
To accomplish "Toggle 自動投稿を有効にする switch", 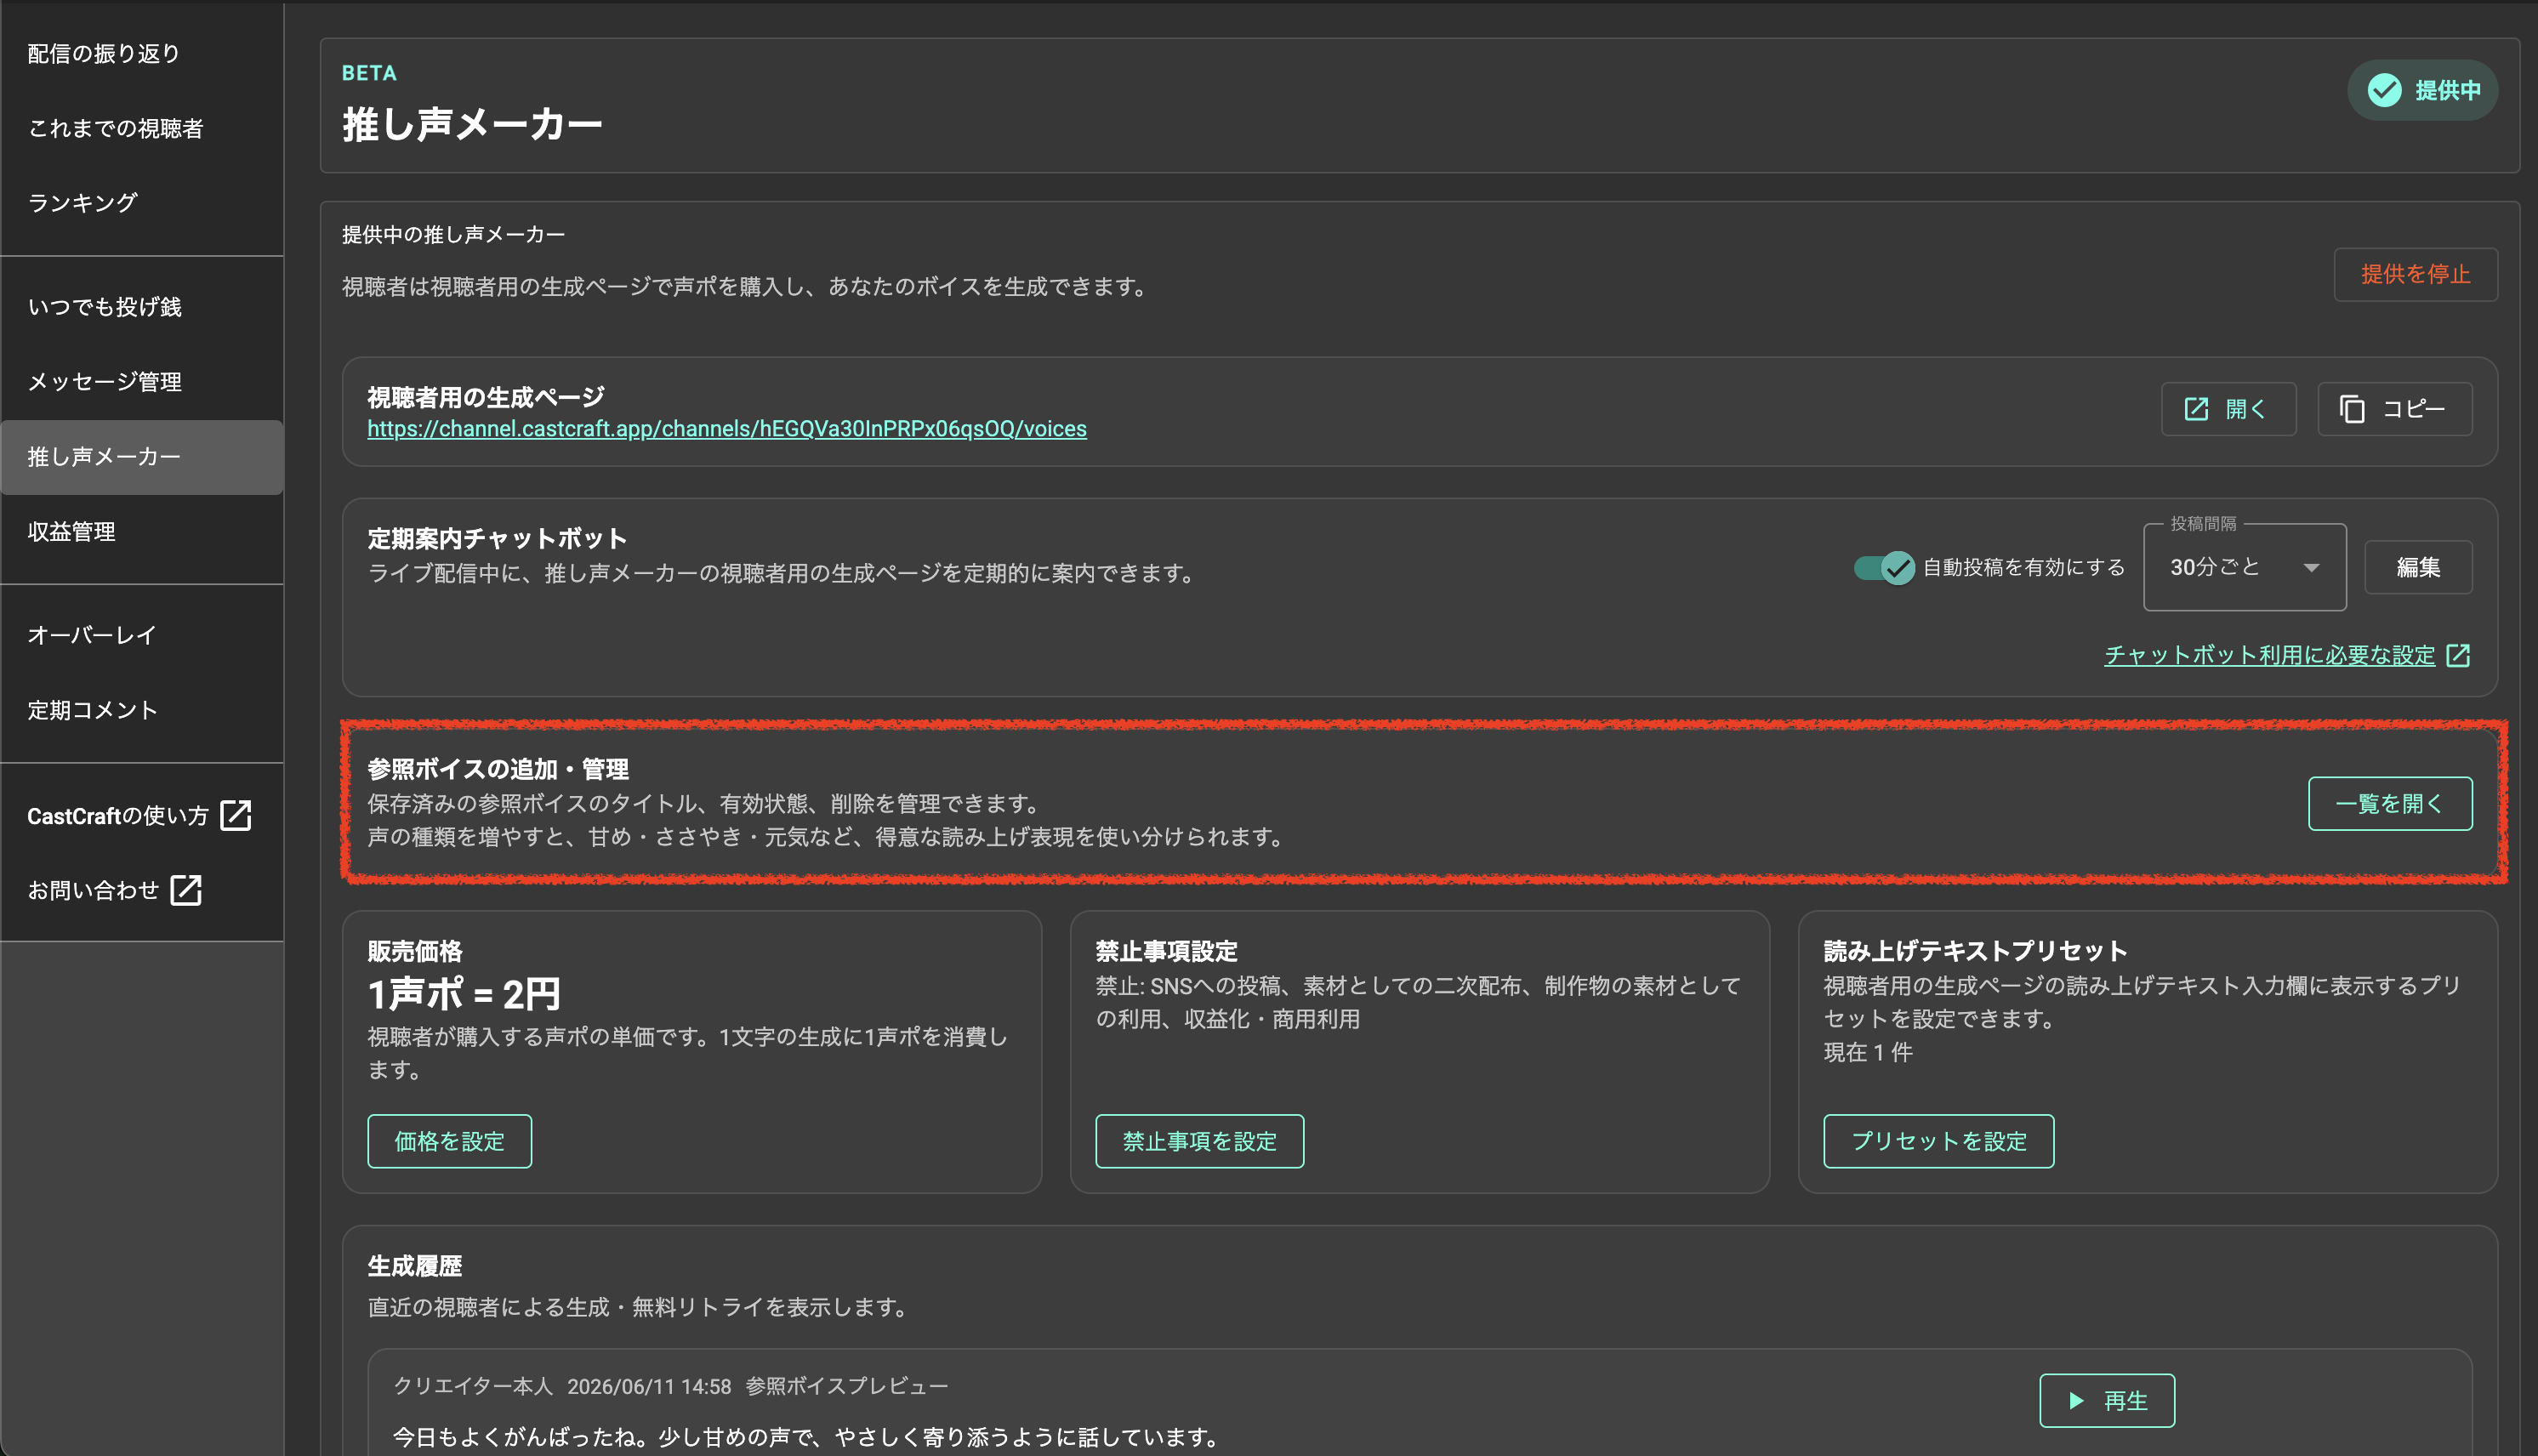I will (1883, 568).
